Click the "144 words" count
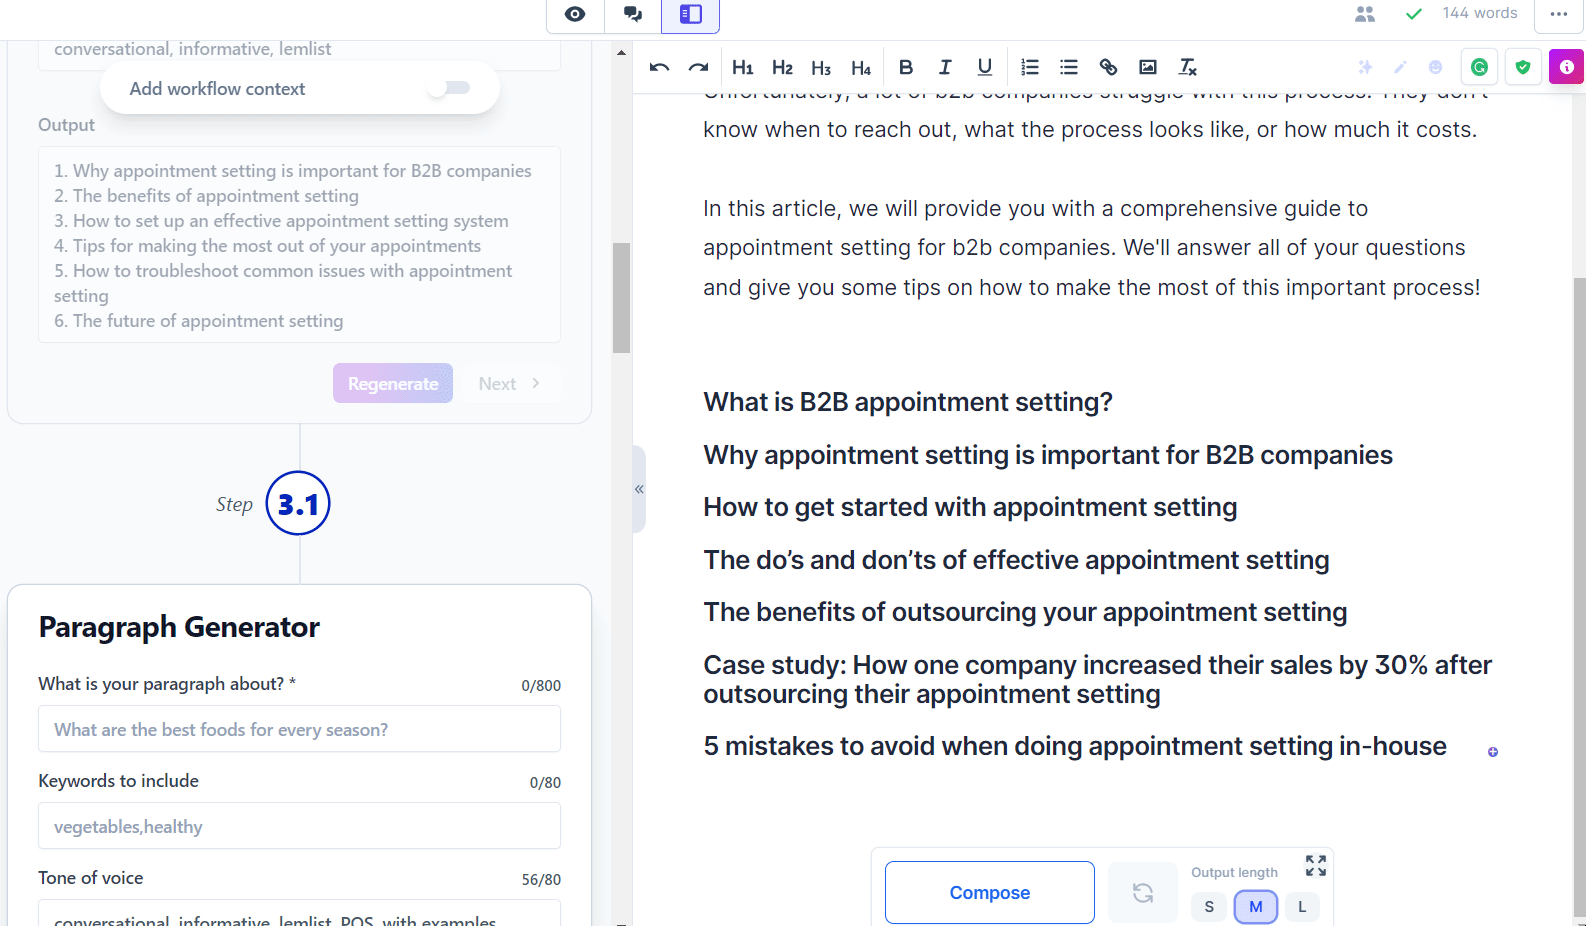The height and width of the screenshot is (926, 1586). [1480, 13]
